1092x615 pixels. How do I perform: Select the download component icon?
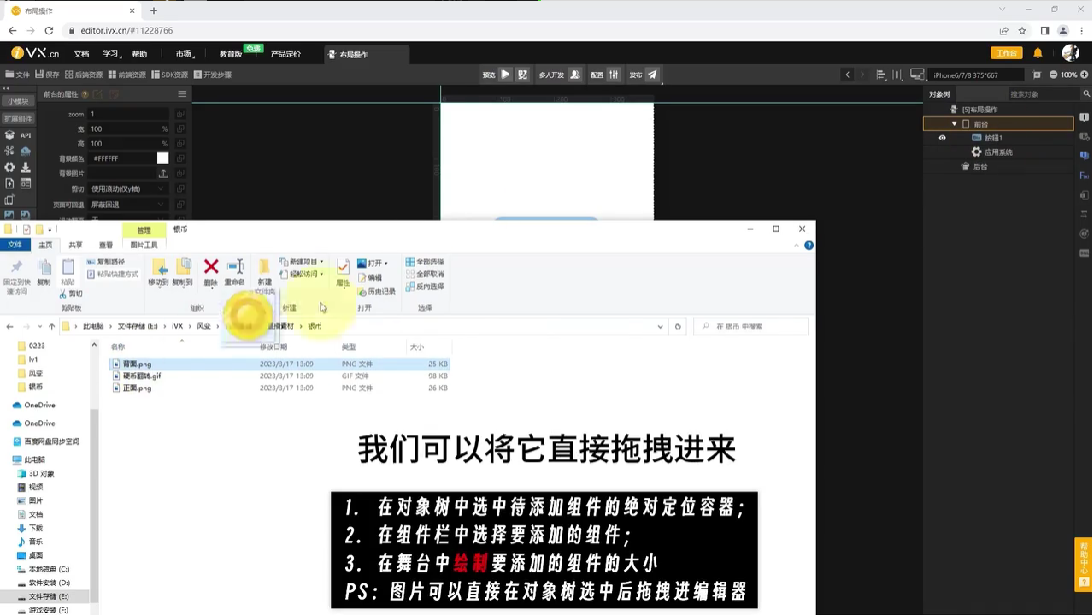pos(26,167)
